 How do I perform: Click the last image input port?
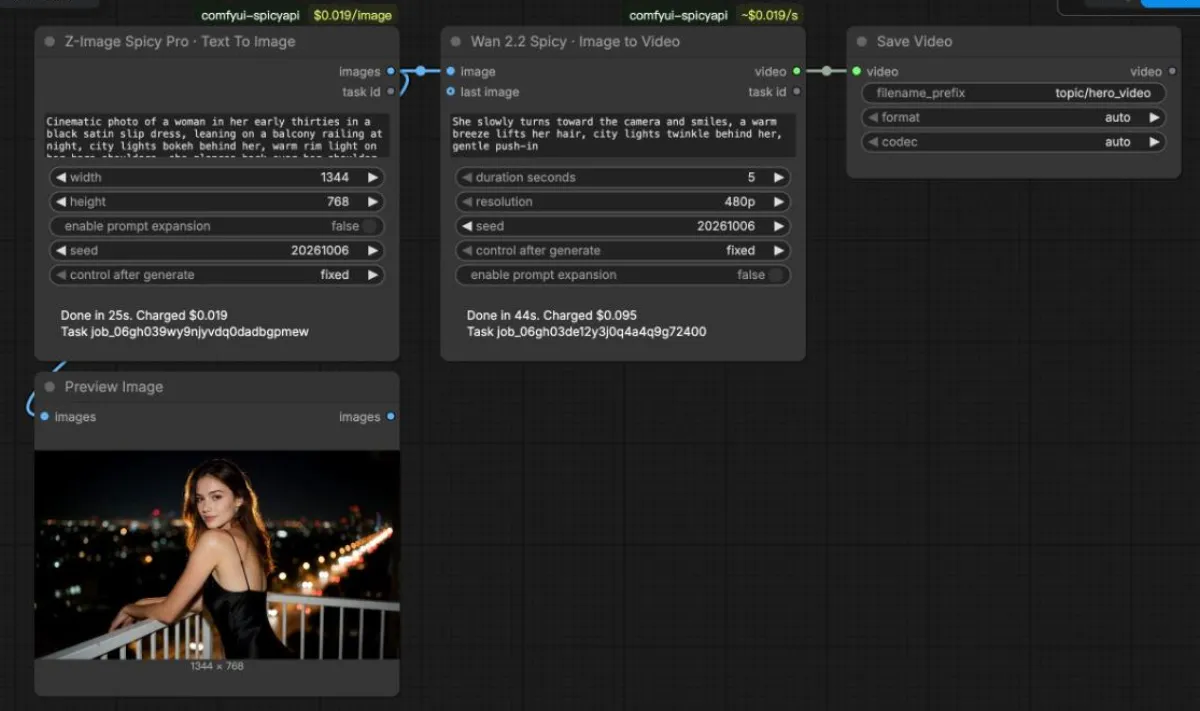[x=451, y=91]
